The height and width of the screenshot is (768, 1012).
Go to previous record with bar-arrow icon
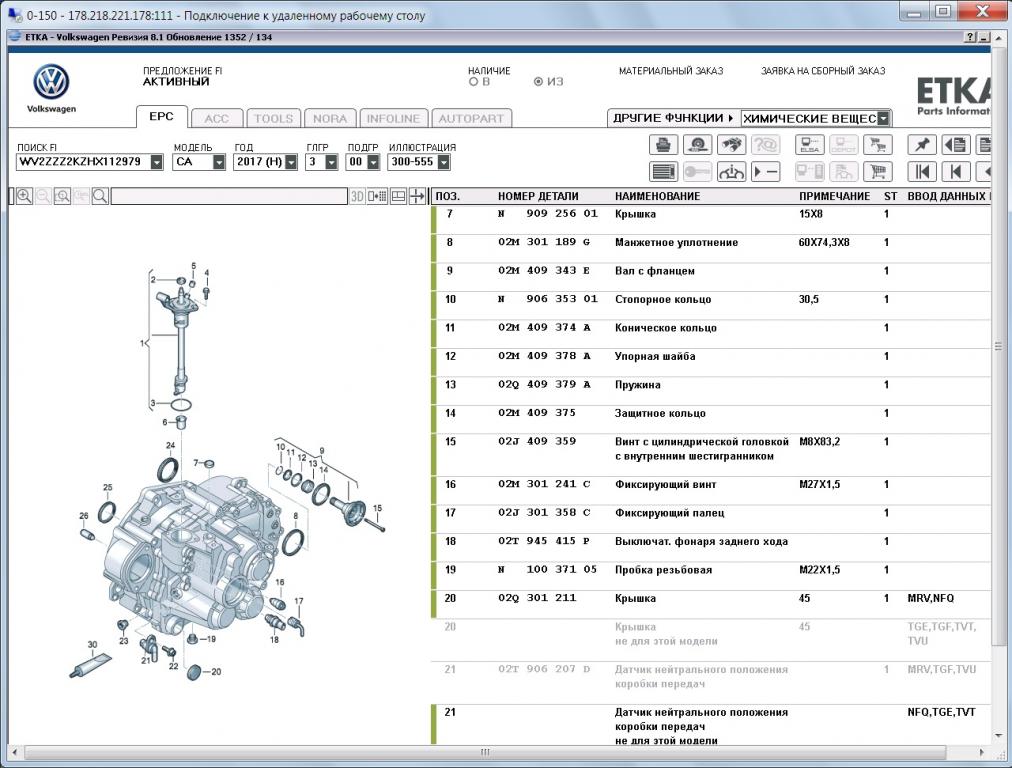(x=956, y=172)
